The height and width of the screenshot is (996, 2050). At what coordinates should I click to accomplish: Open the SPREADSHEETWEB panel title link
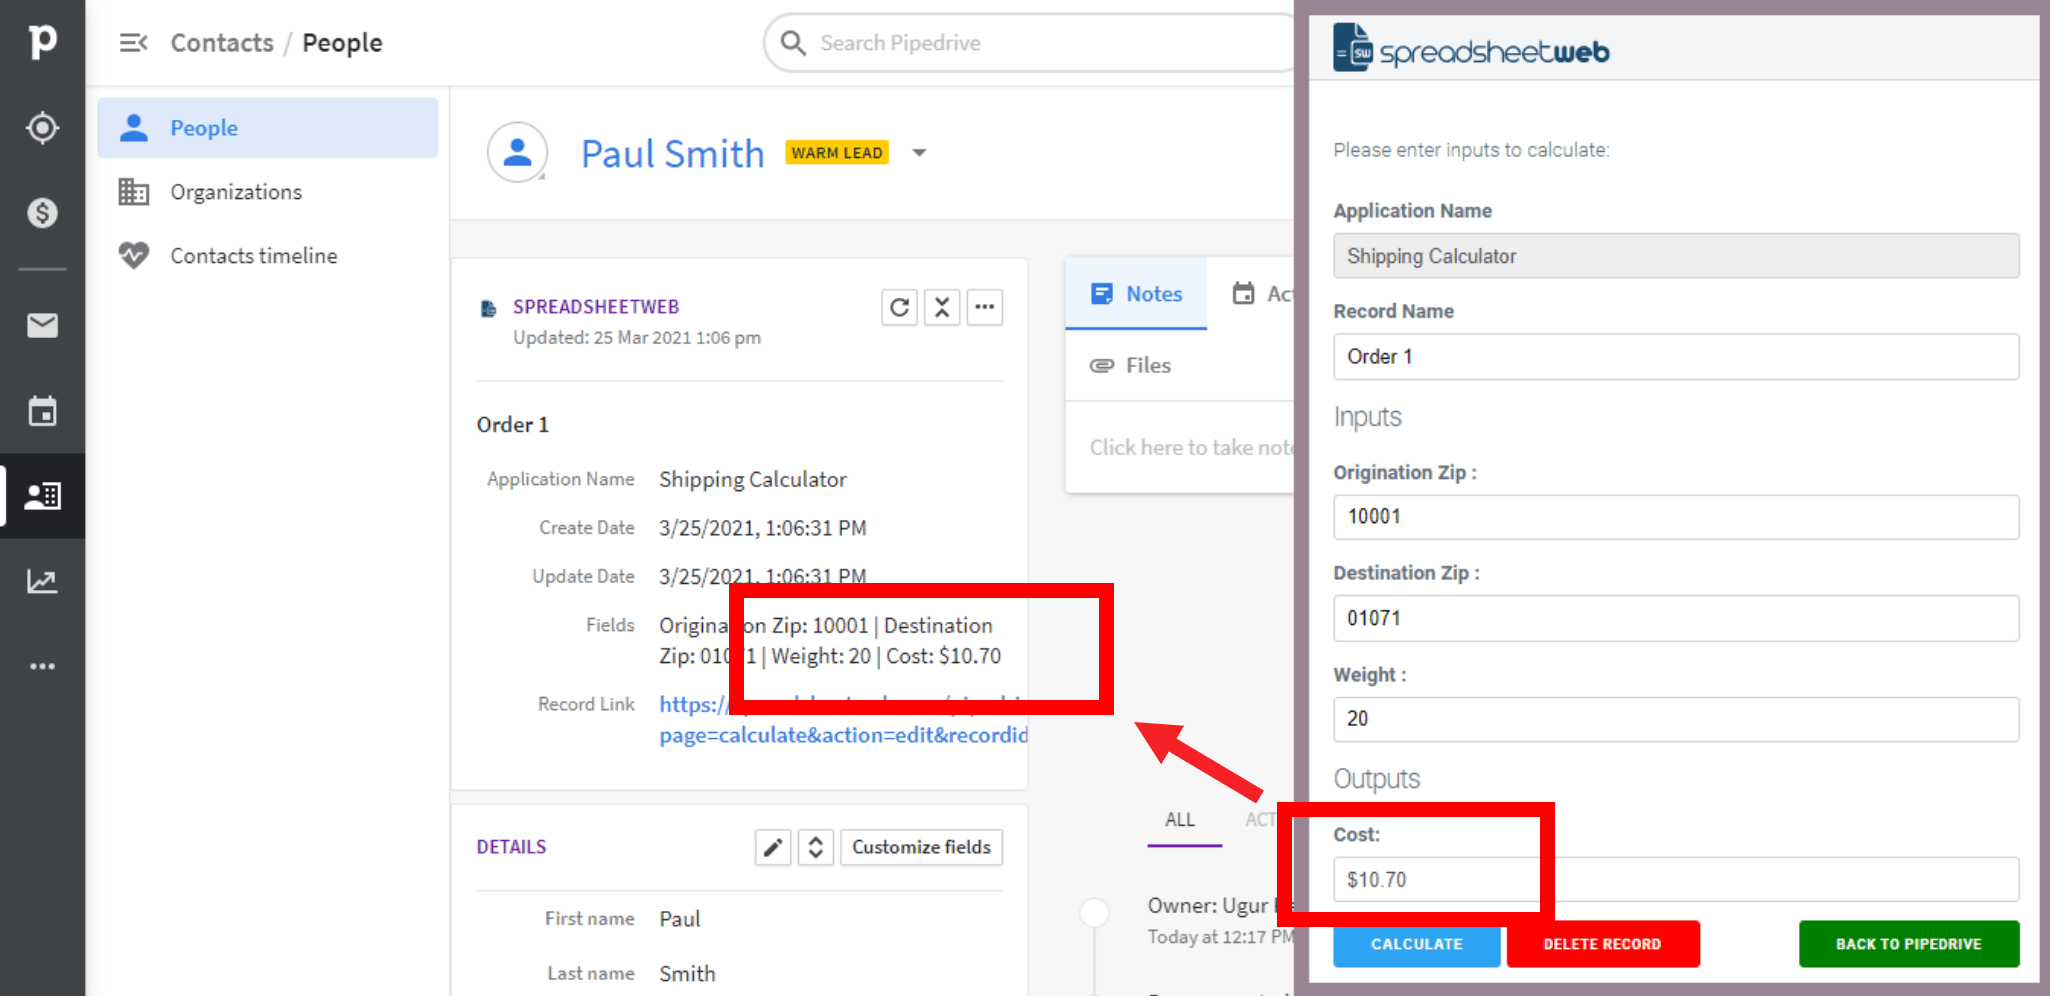tap(596, 307)
